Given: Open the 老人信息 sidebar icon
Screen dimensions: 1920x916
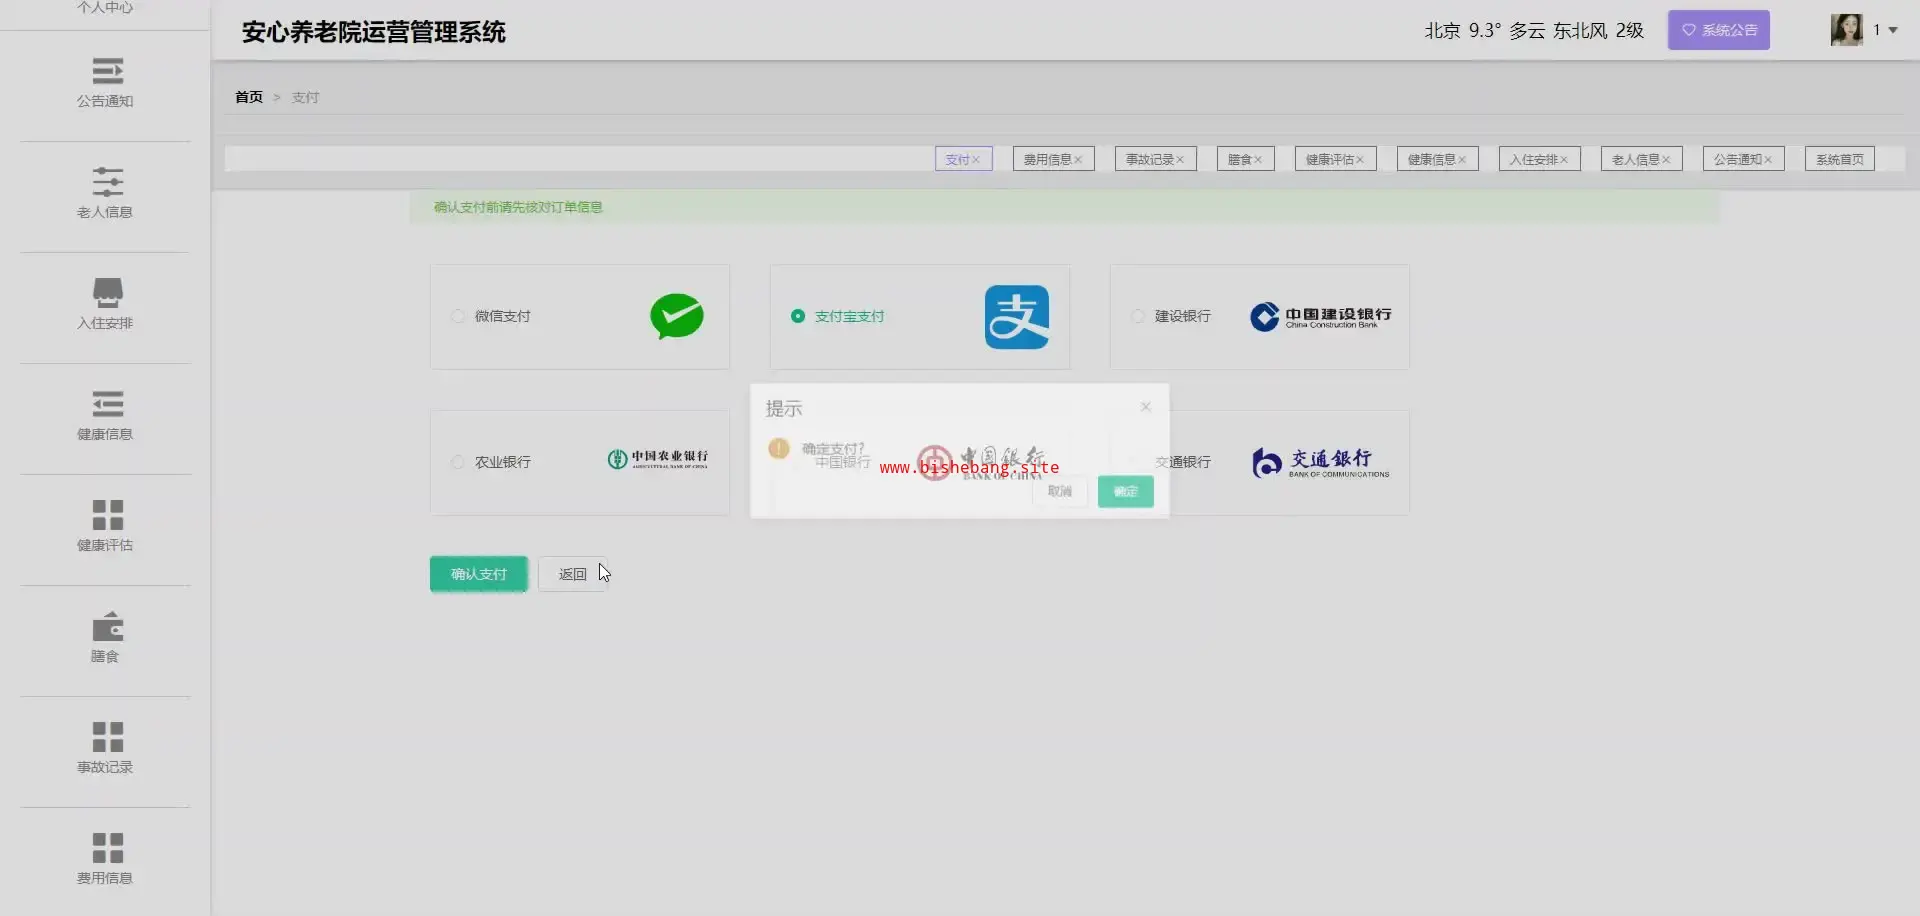Looking at the screenshot, I should pyautogui.click(x=107, y=182).
